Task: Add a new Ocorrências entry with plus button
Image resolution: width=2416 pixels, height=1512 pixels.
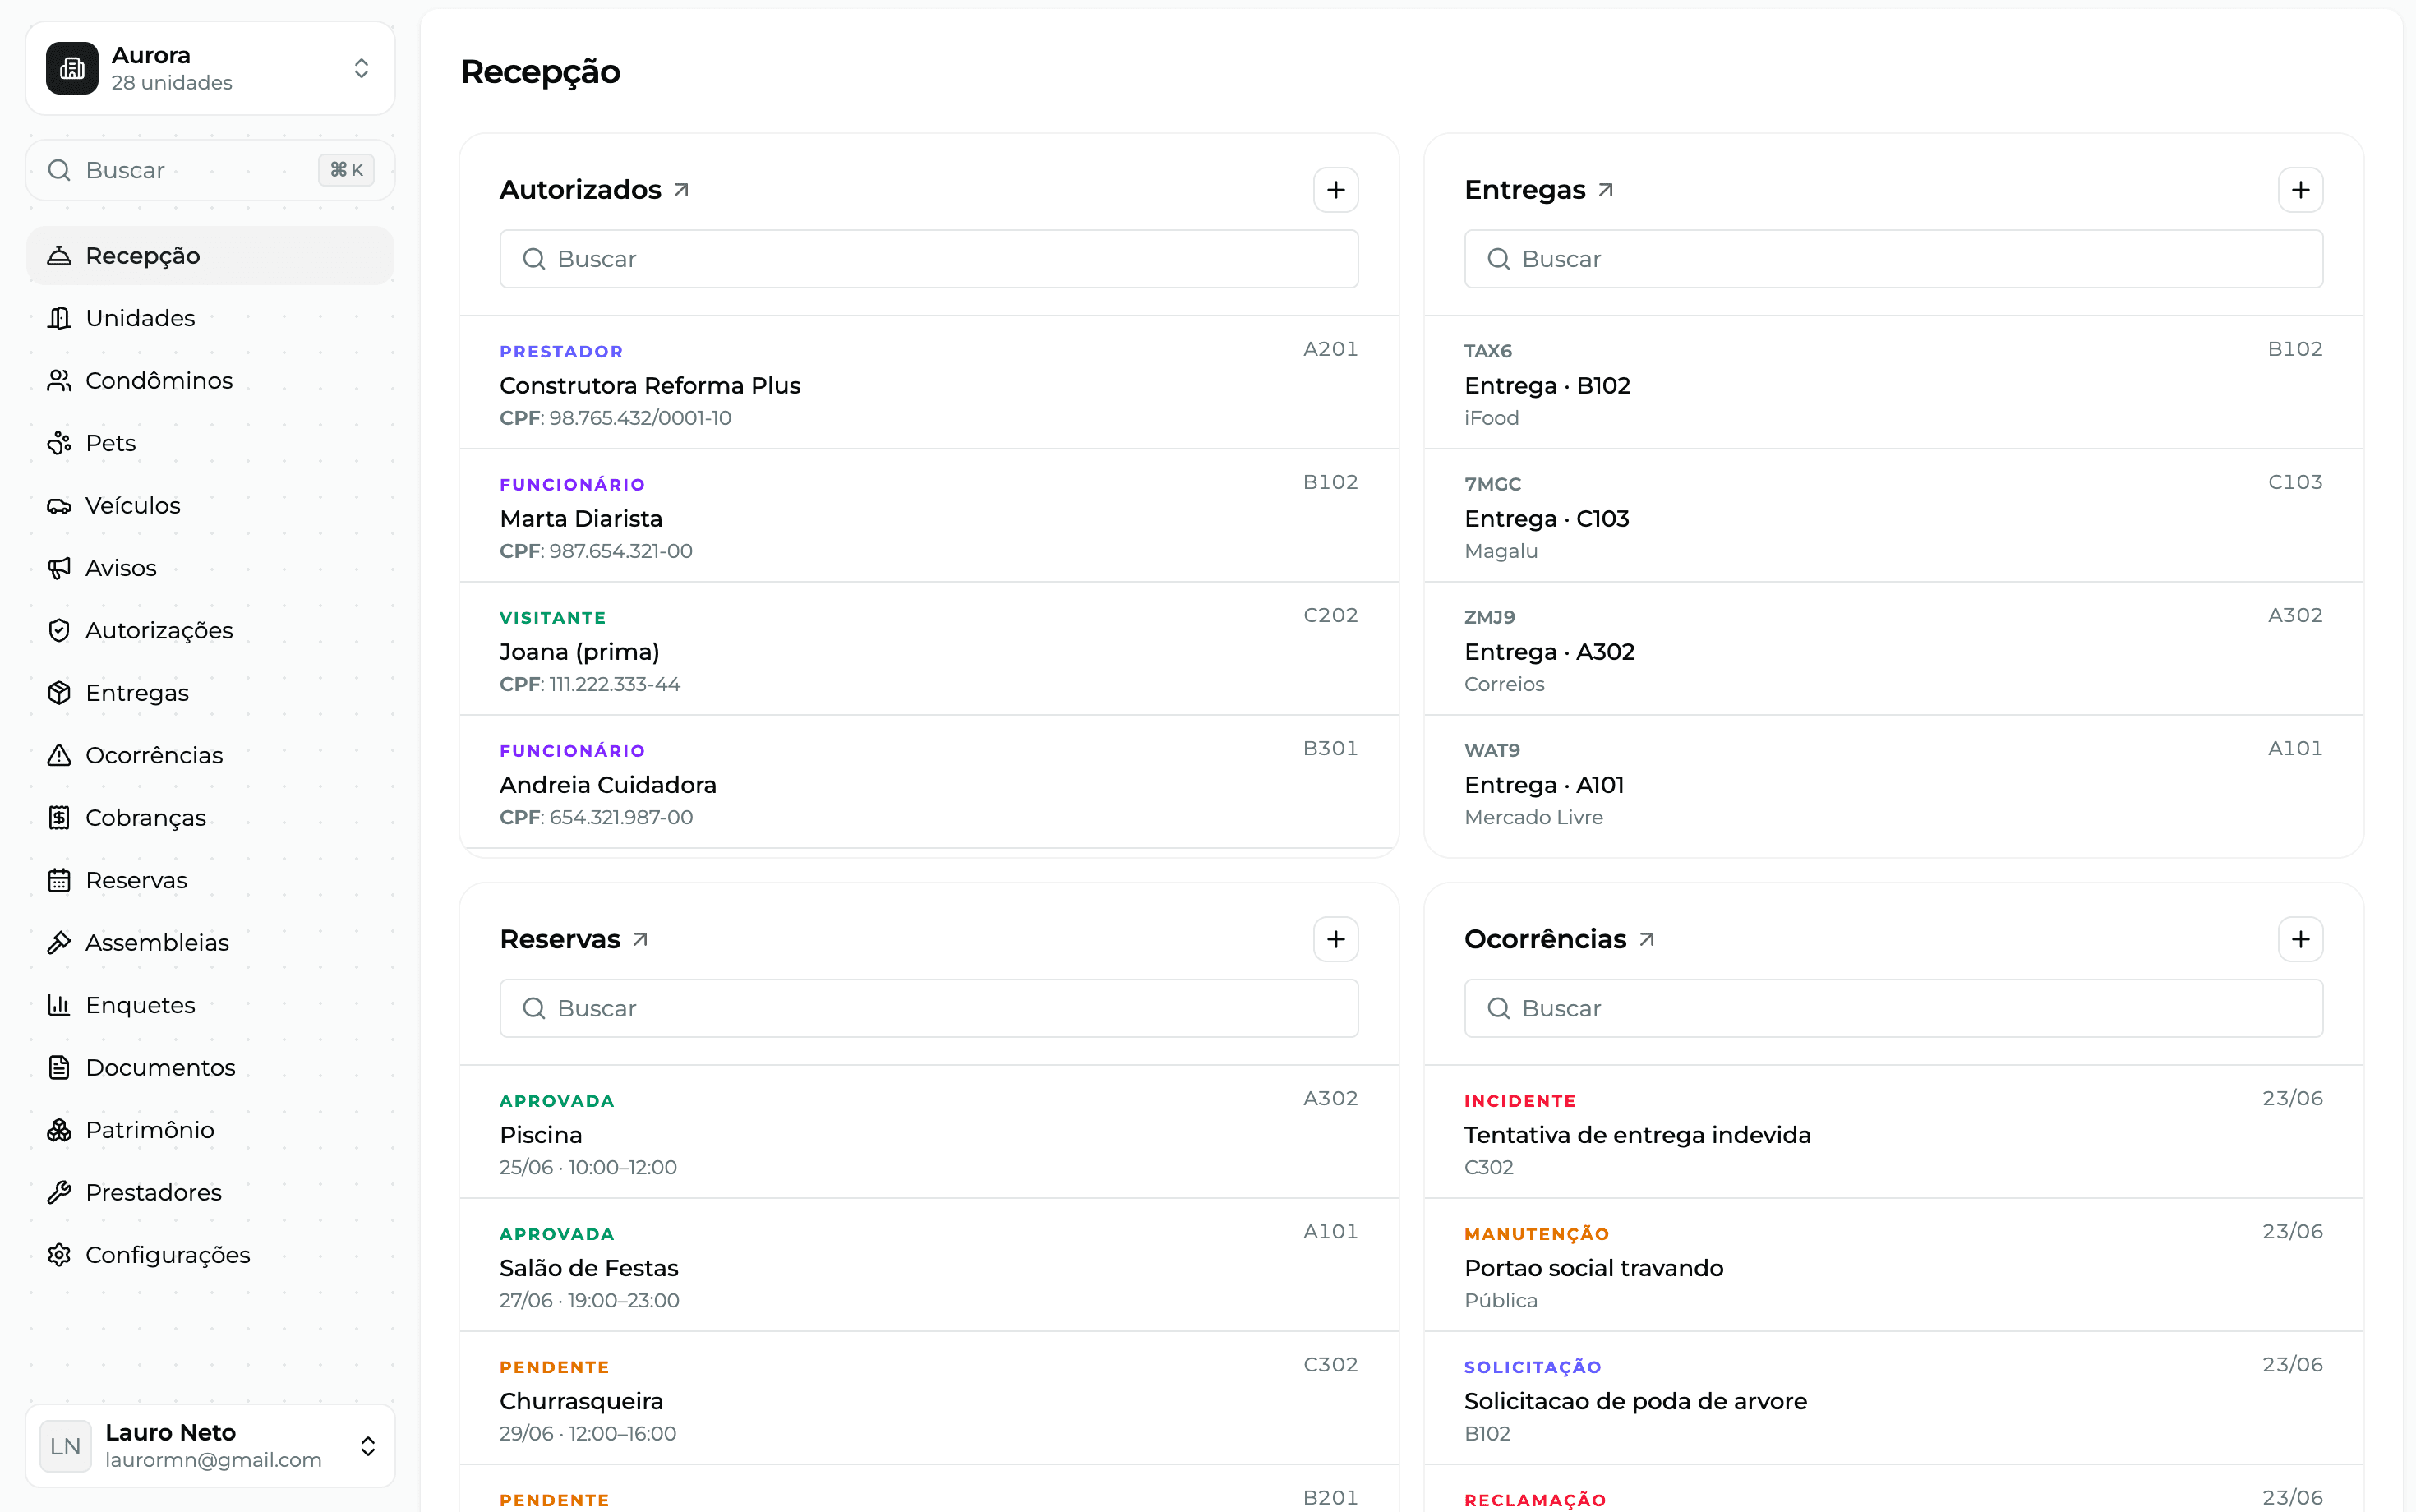Action: (2300, 939)
